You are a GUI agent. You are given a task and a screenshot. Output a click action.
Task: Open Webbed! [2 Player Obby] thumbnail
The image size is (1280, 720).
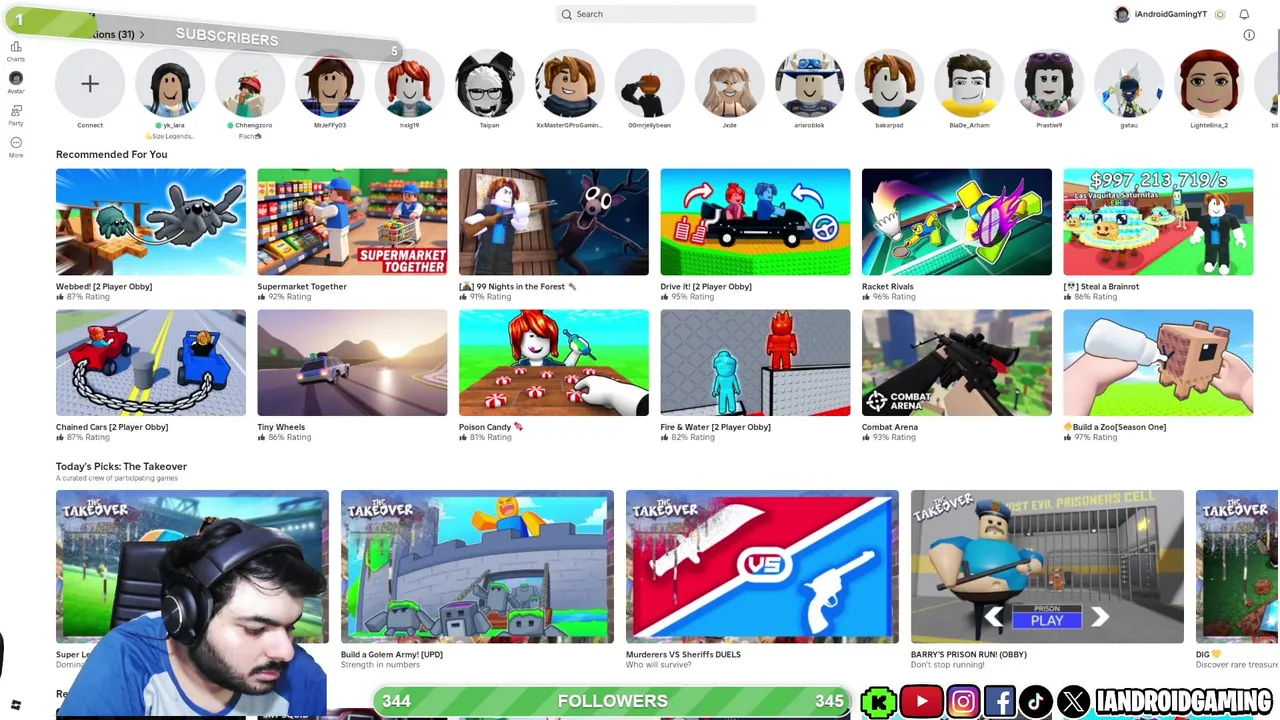[151, 222]
